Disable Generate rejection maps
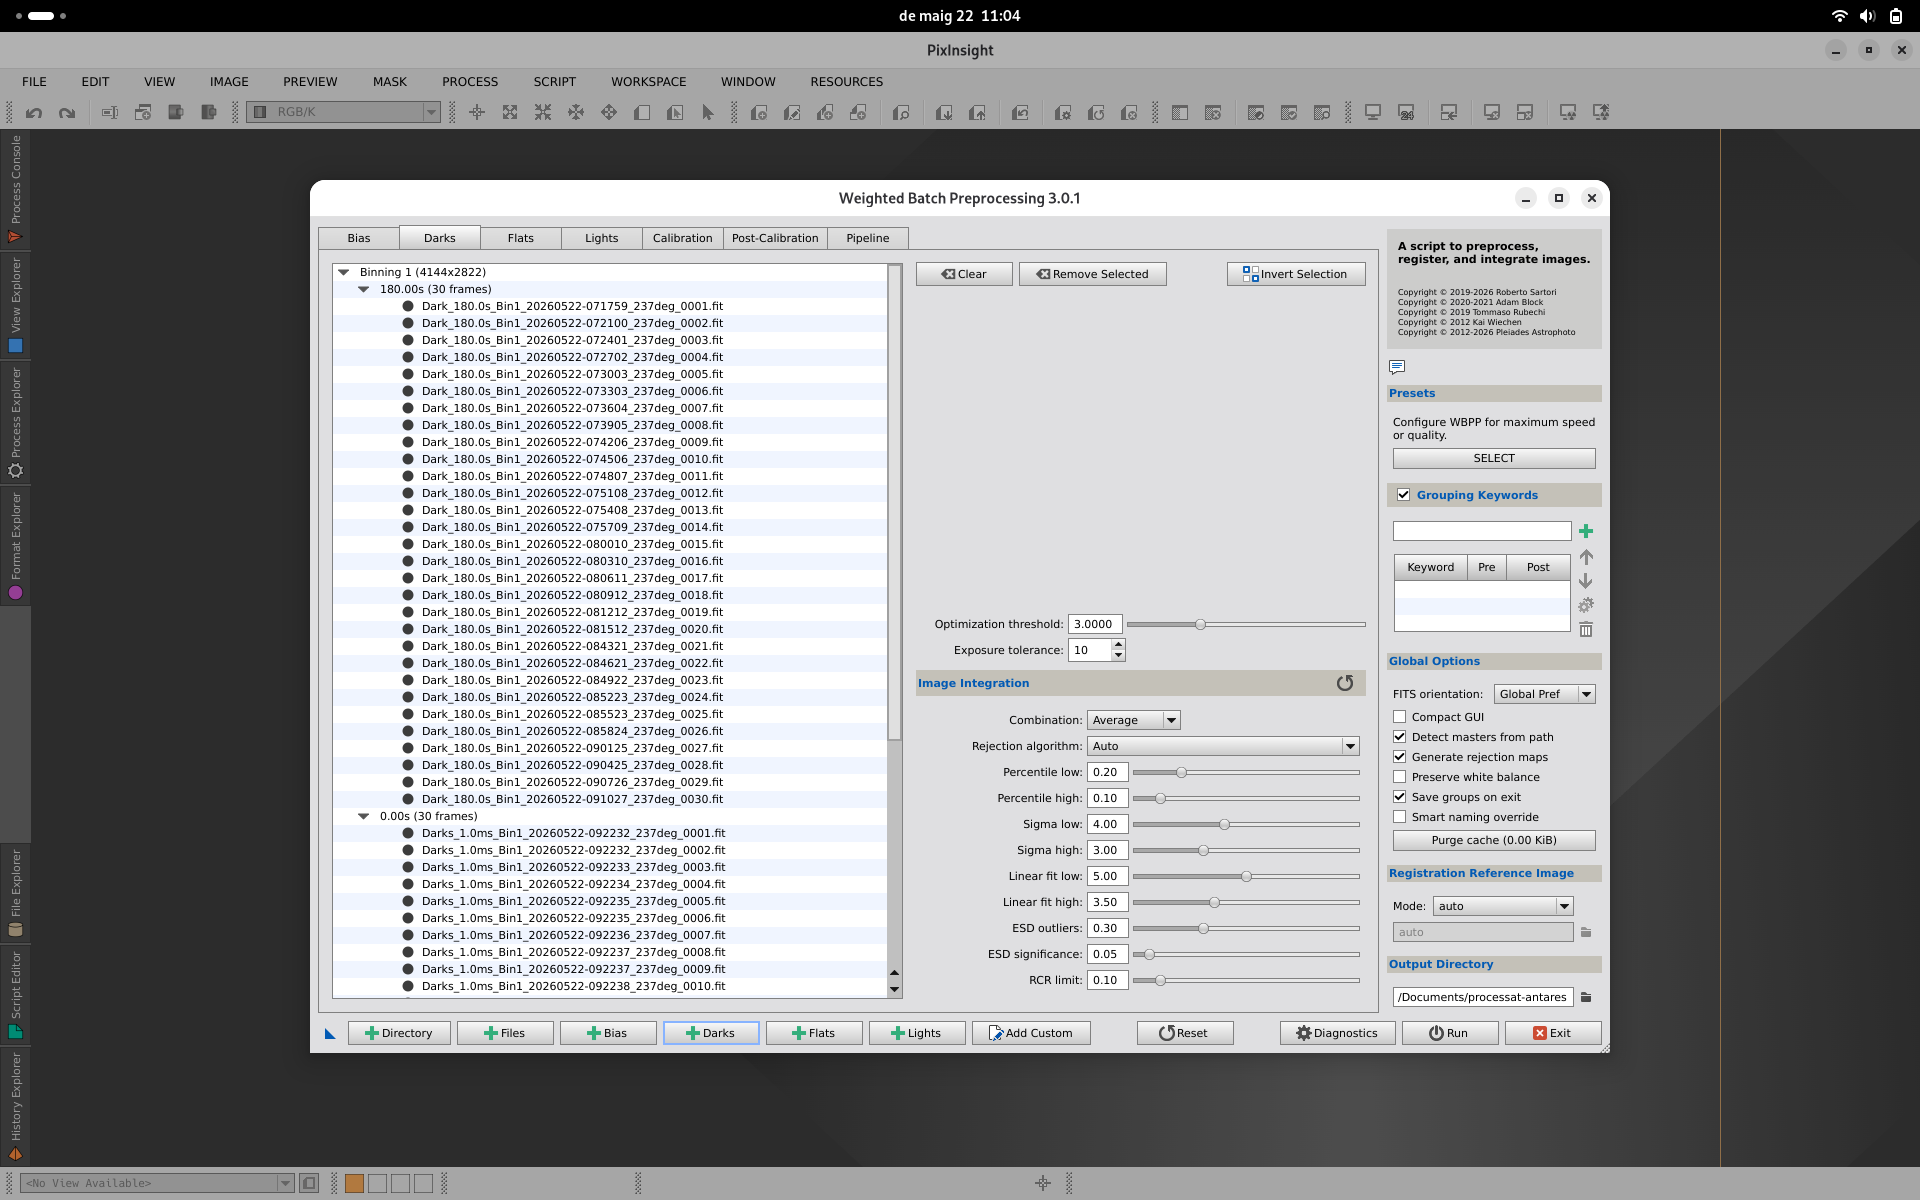 tap(1400, 757)
